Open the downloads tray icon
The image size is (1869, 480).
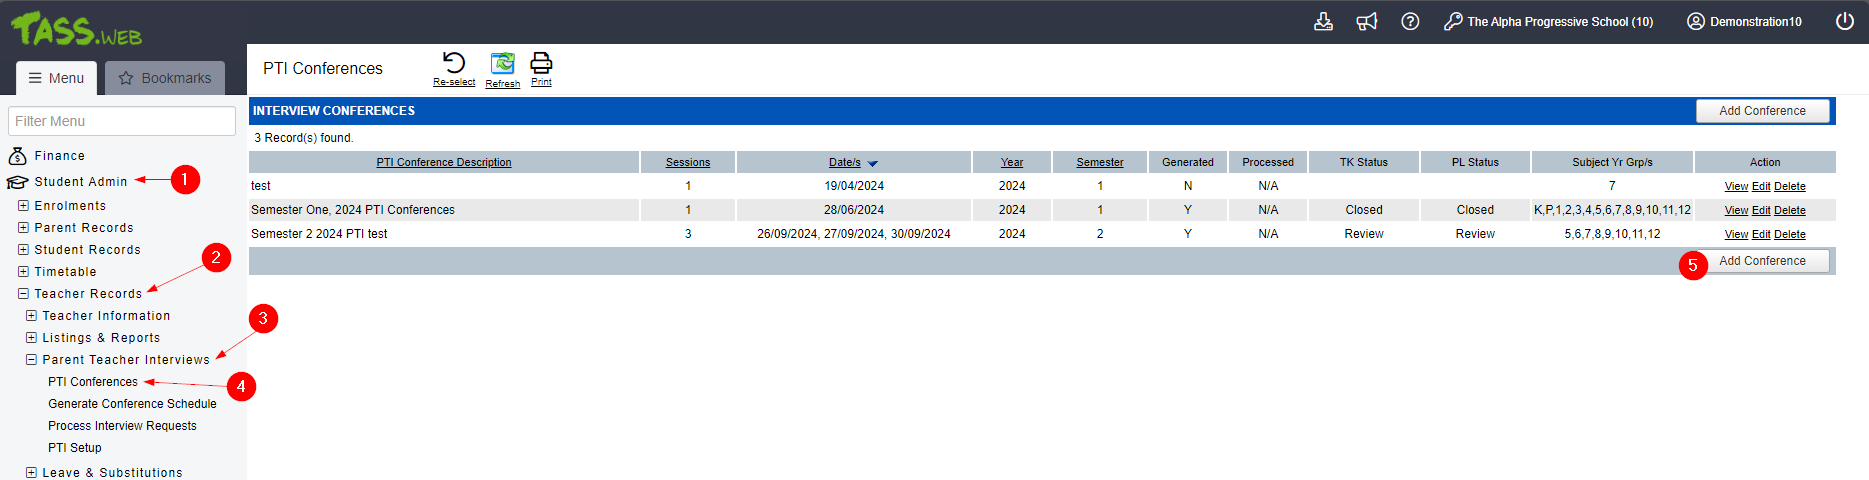tap(1323, 21)
